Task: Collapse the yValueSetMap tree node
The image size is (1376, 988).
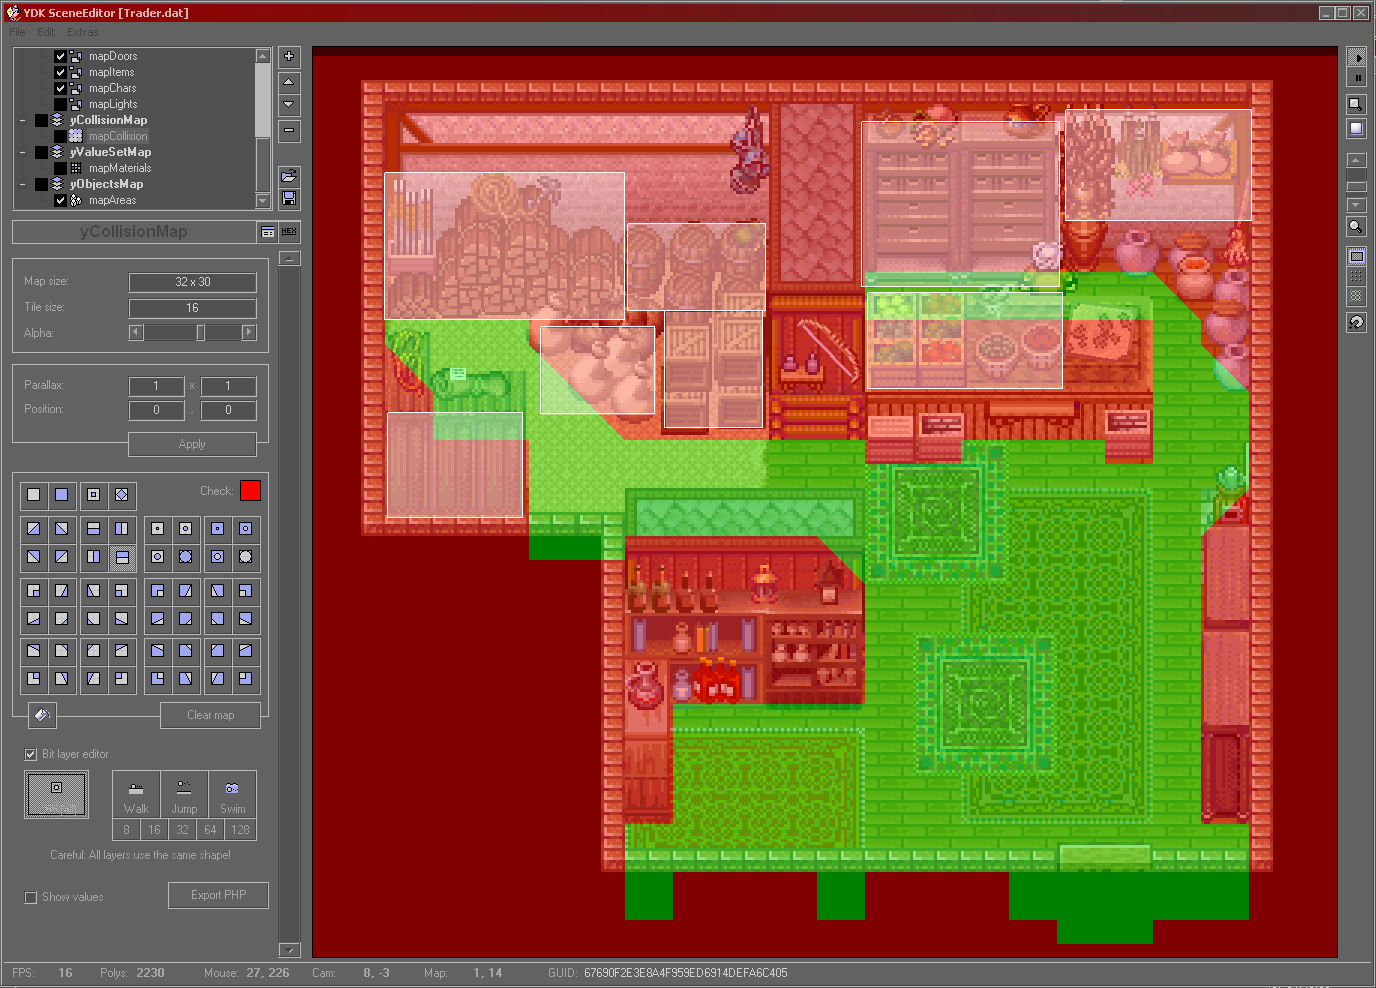Action: pos(23,153)
